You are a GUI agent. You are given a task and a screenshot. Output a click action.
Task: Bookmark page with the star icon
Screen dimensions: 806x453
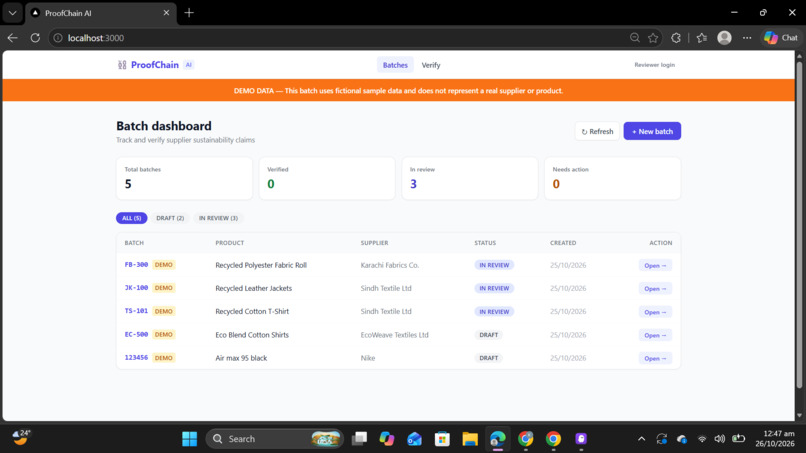653,38
